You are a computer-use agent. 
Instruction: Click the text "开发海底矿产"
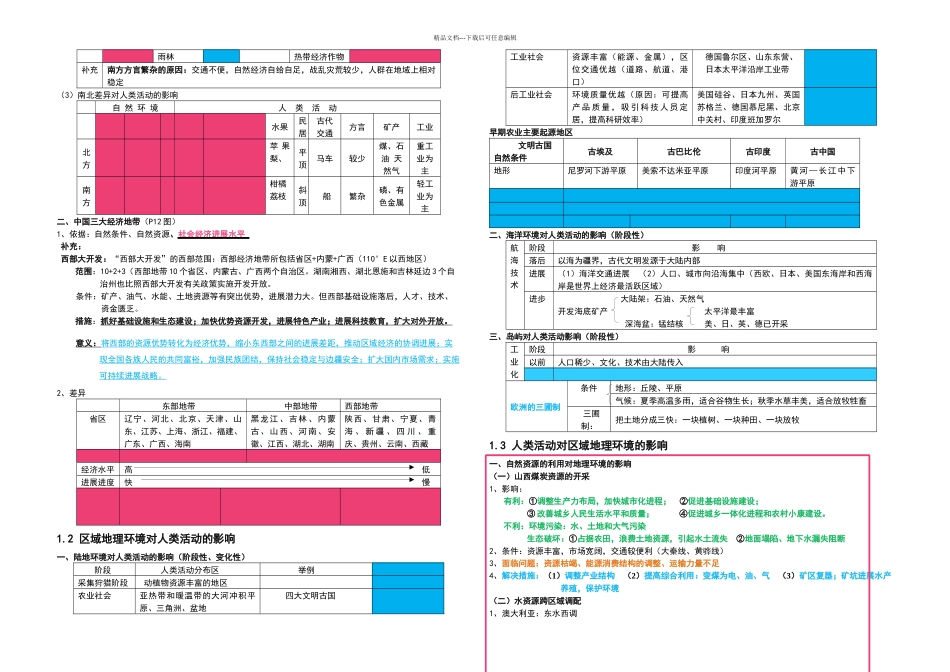tap(582, 311)
